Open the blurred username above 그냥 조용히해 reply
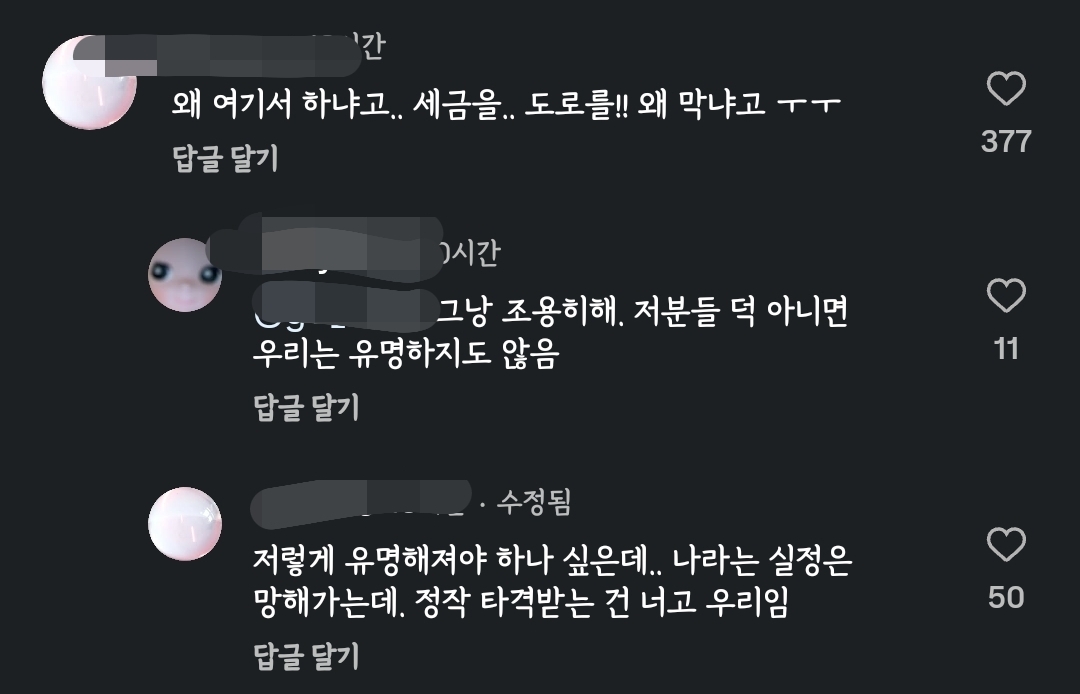Image resolution: width=1080 pixels, height=694 pixels. (x=325, y=246)
